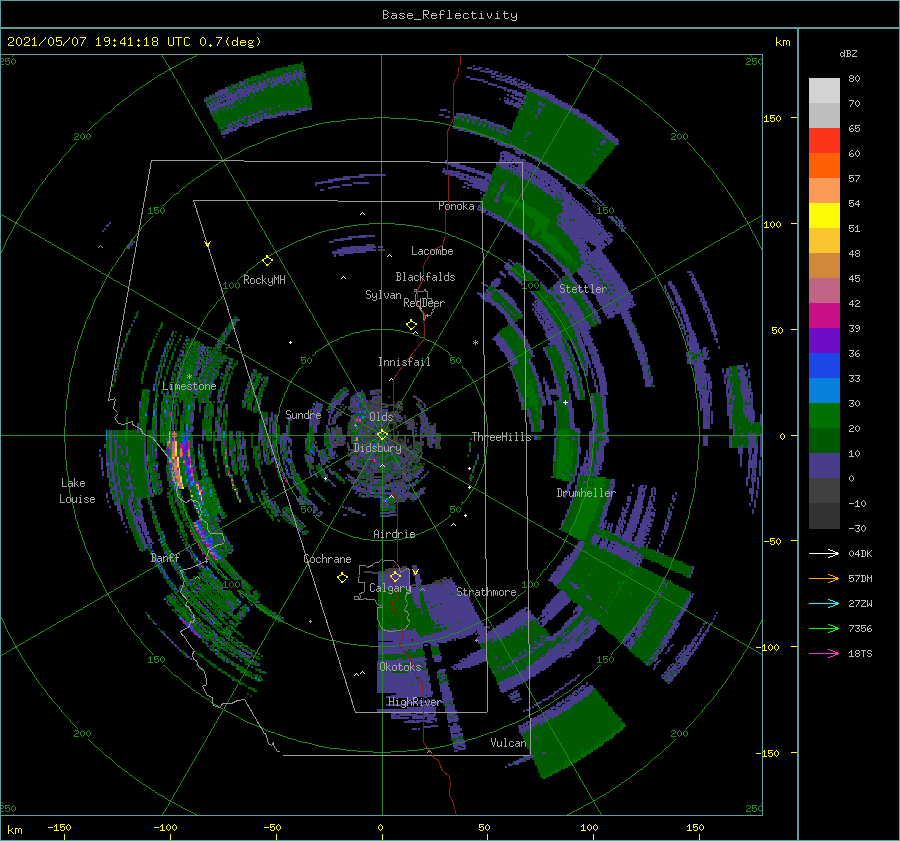This screenshot has height=841, width=900.
Task: Click the Calgary city label
Action: tap(390, 588)
